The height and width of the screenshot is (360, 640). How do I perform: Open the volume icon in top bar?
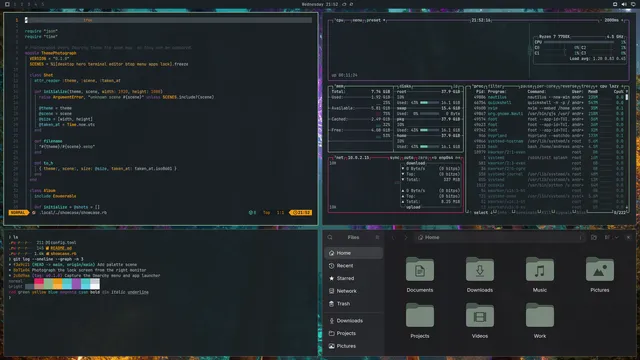point(624,4)
